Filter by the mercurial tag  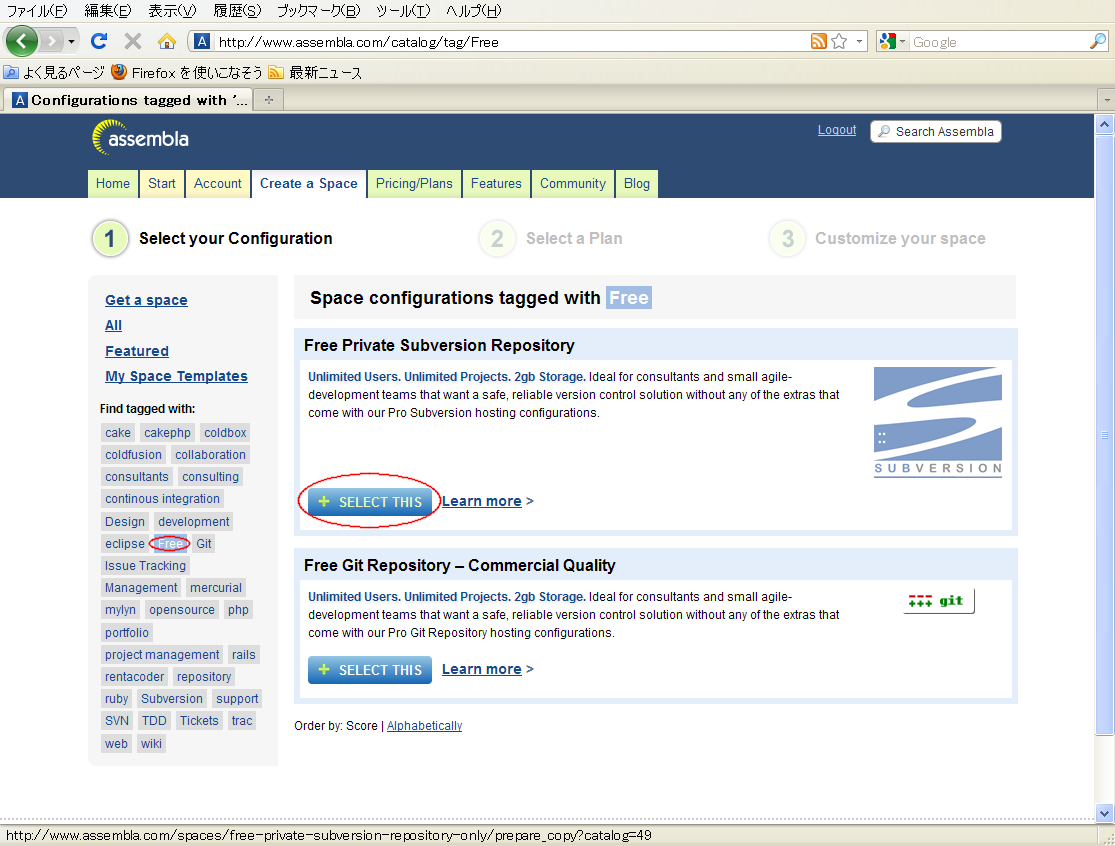pos(216,588)
